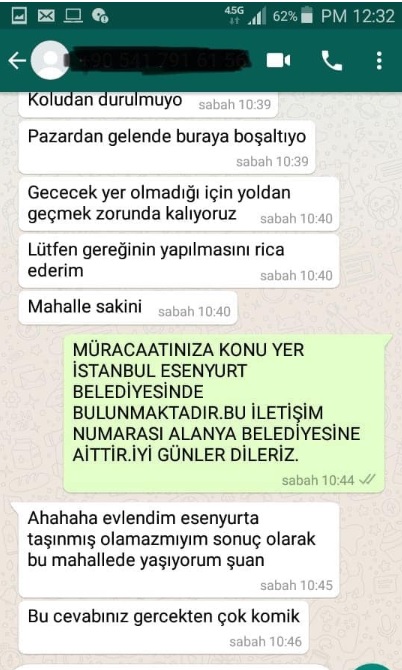Select the "Koludan durulmuyo" message
This screenshot has width=402, height=670.
148,103
